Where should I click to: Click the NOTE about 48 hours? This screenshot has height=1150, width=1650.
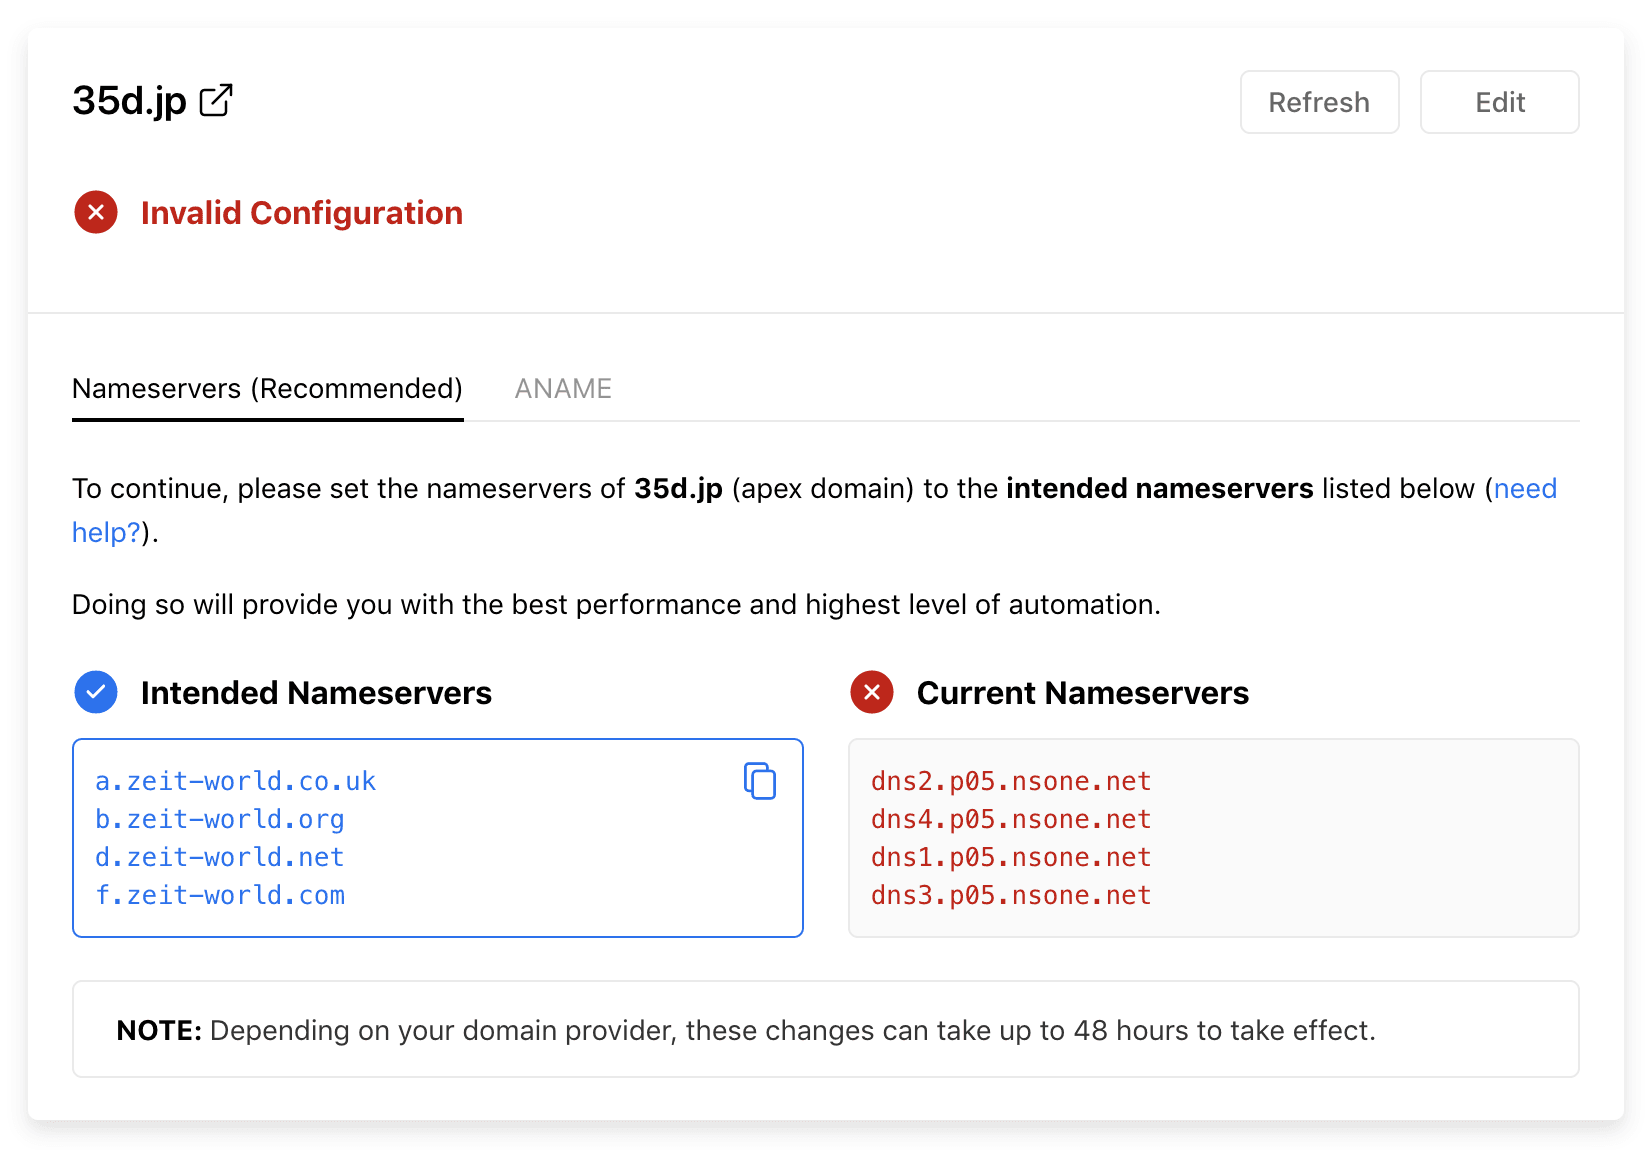coord(826,1029)
